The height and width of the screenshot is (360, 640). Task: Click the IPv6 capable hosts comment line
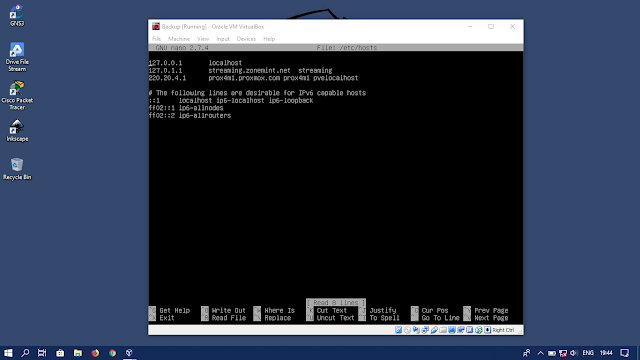257,93
